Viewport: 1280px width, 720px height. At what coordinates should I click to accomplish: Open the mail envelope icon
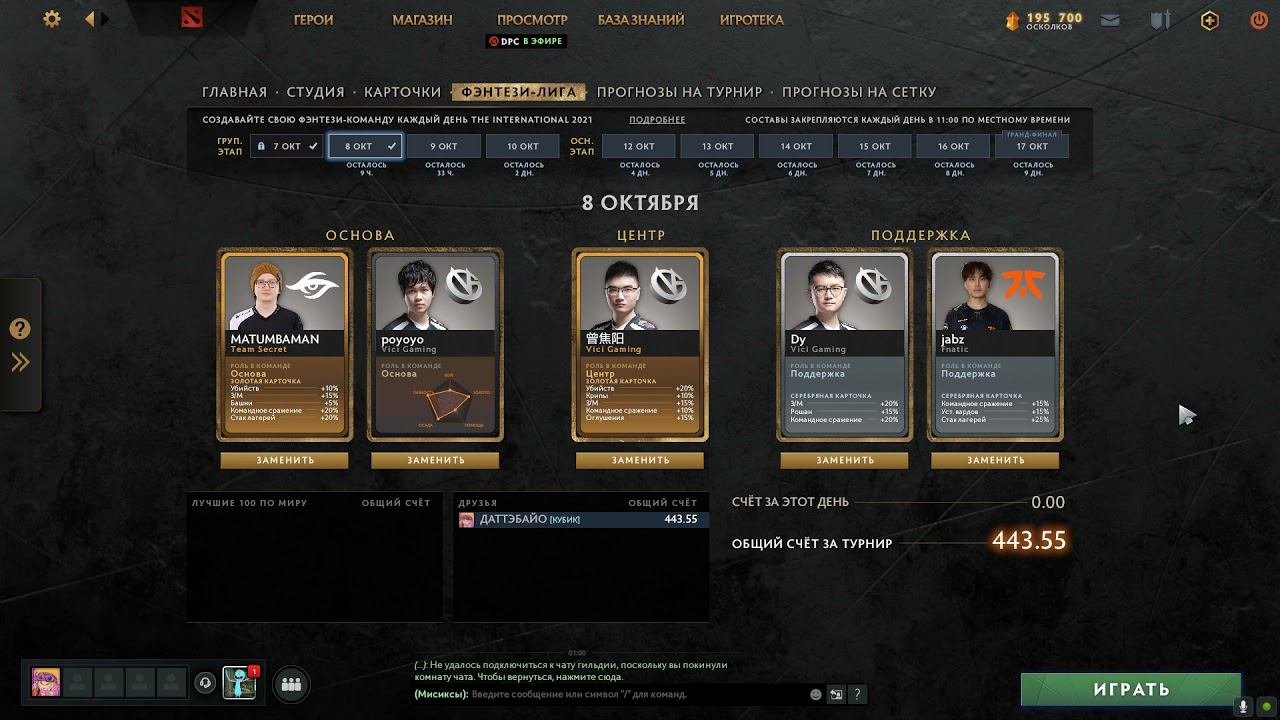1110,19
